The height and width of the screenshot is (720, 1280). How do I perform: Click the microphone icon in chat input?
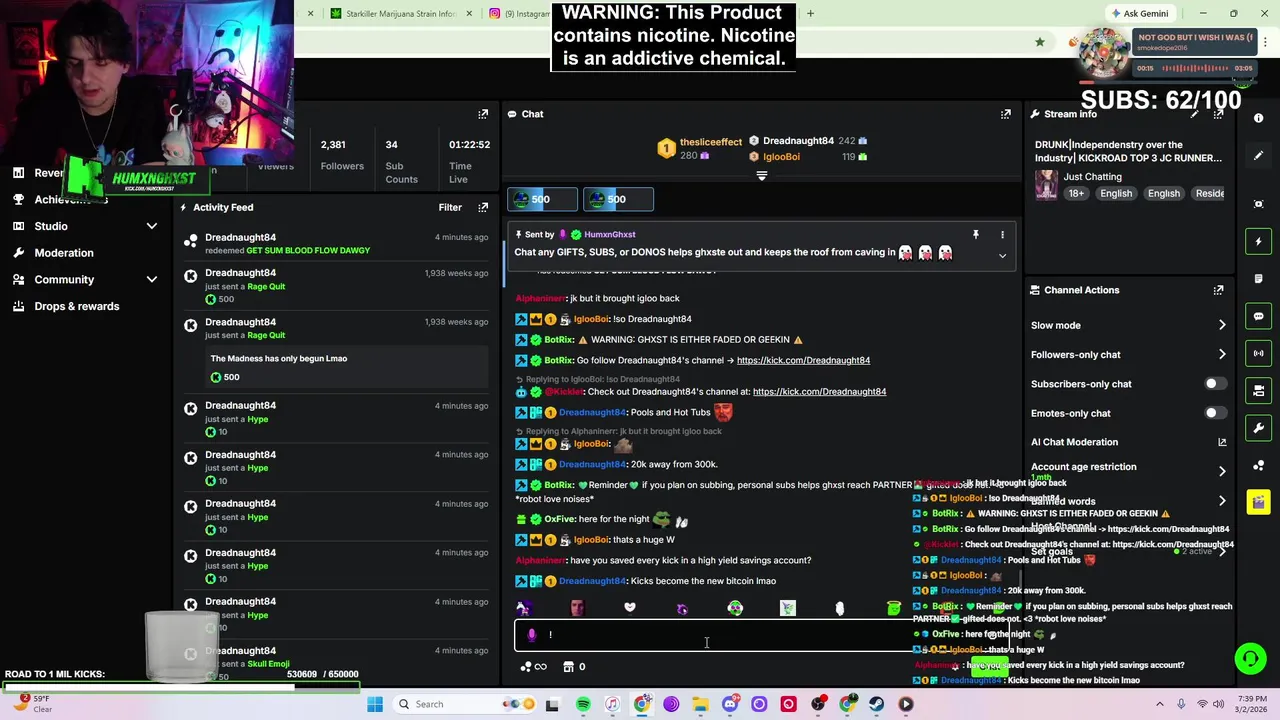[x=532, y=635]
